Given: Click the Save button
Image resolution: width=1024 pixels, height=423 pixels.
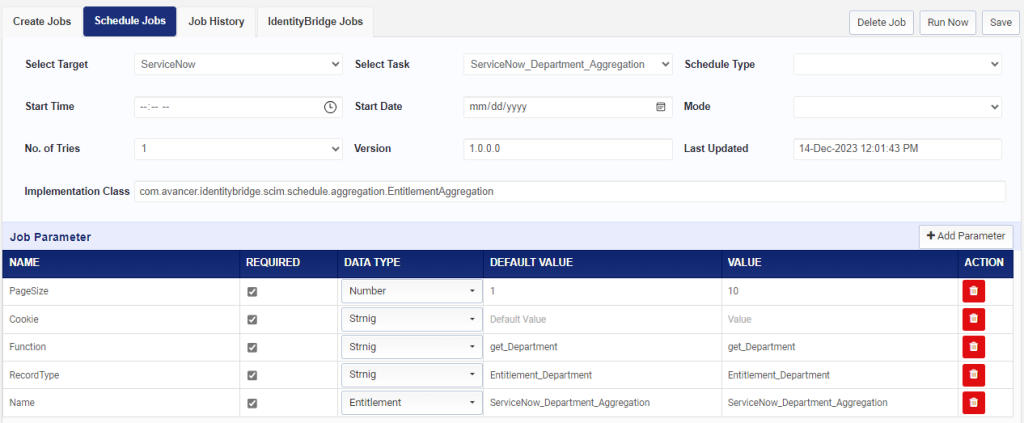Looking at the screenshot, I should 1000,22.
